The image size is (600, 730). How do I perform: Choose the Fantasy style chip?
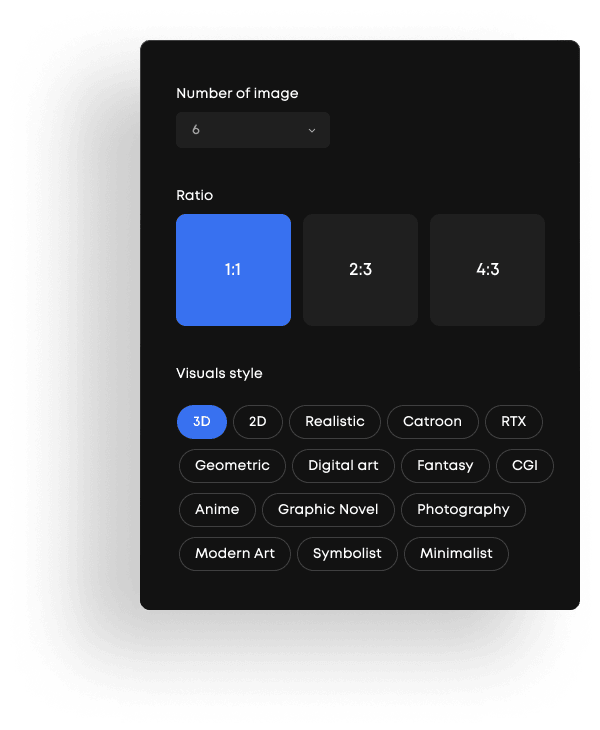[445, 466]
